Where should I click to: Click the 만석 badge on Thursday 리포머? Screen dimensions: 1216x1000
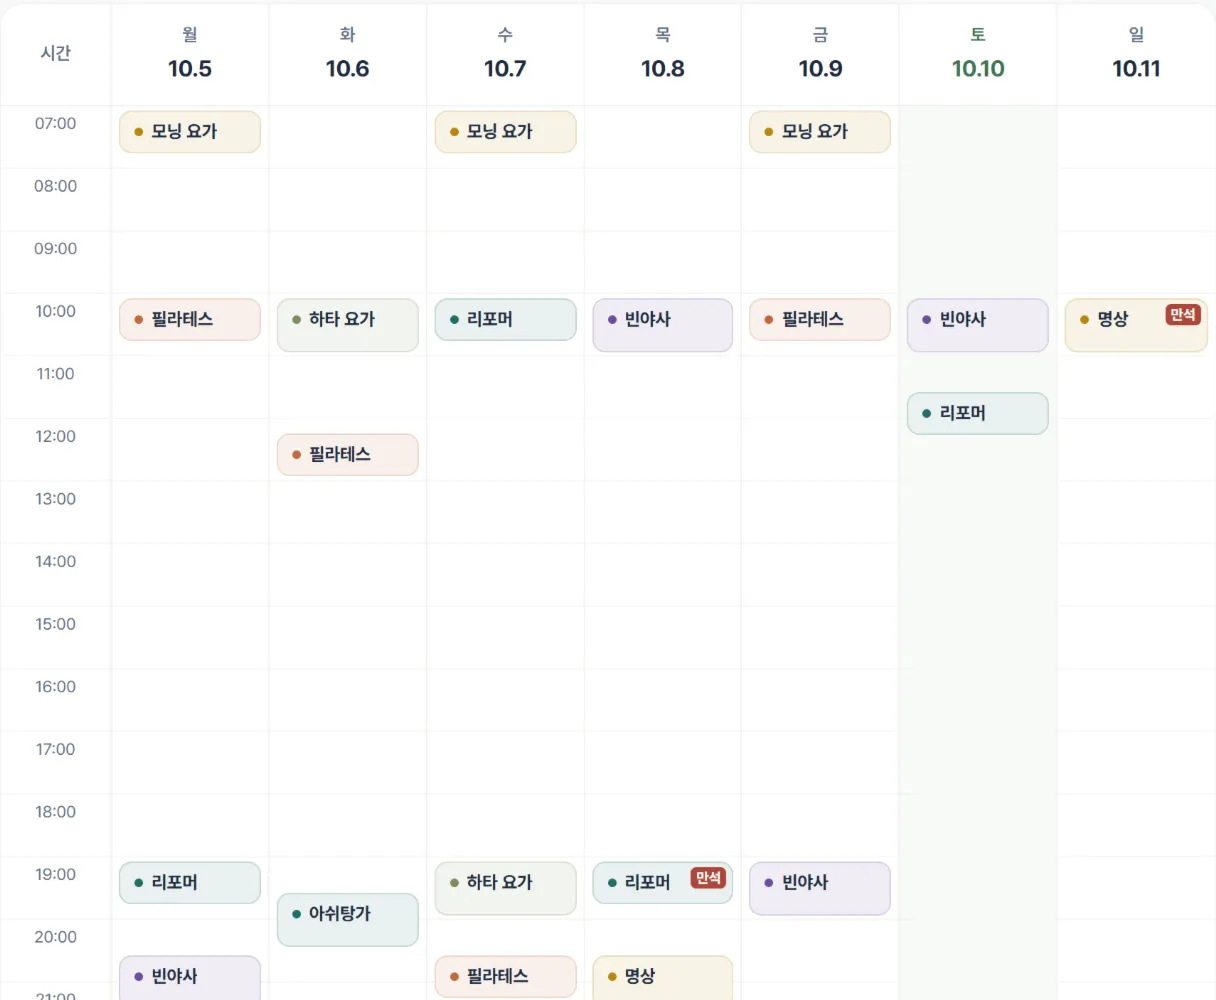[x=708, y=878]
